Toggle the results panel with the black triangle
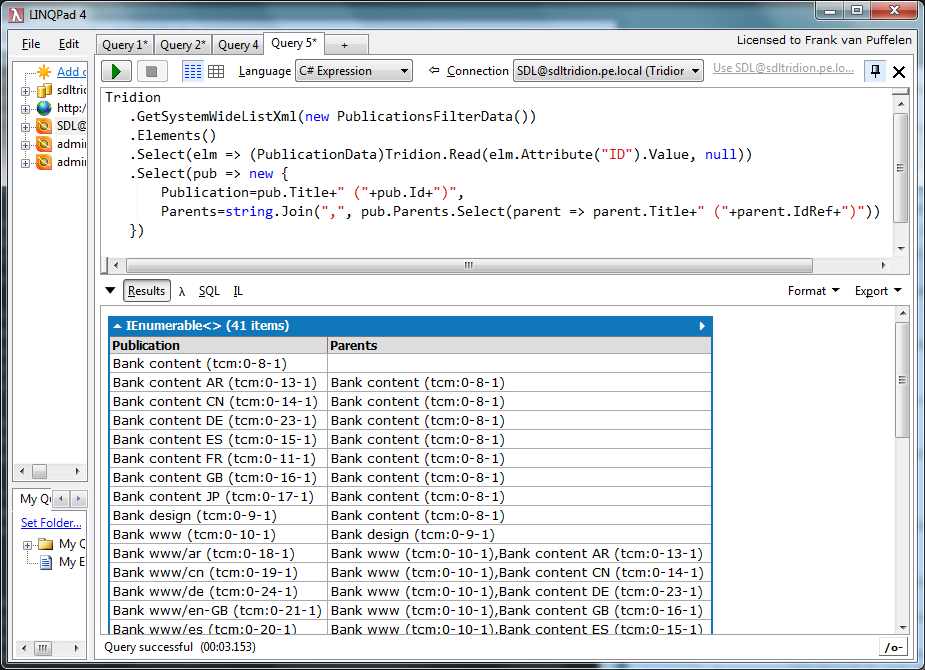 tap(111, 291)
